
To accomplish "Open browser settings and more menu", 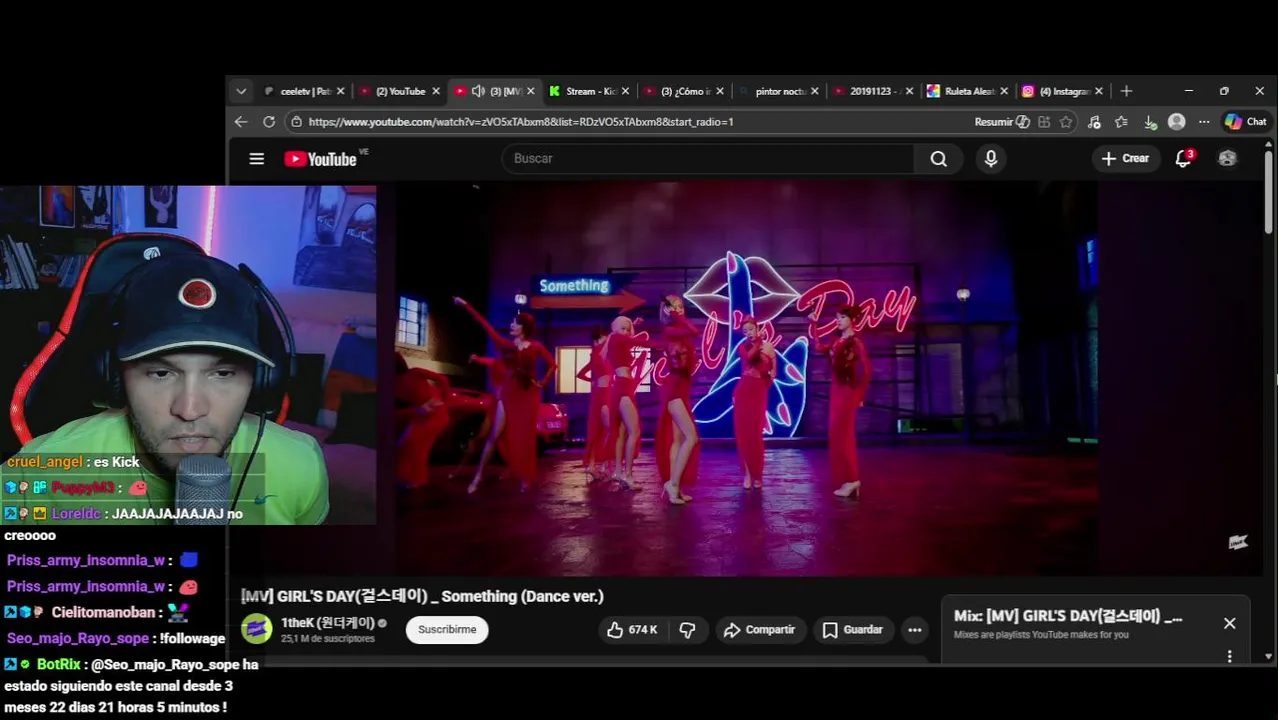I will point(1204,122).
